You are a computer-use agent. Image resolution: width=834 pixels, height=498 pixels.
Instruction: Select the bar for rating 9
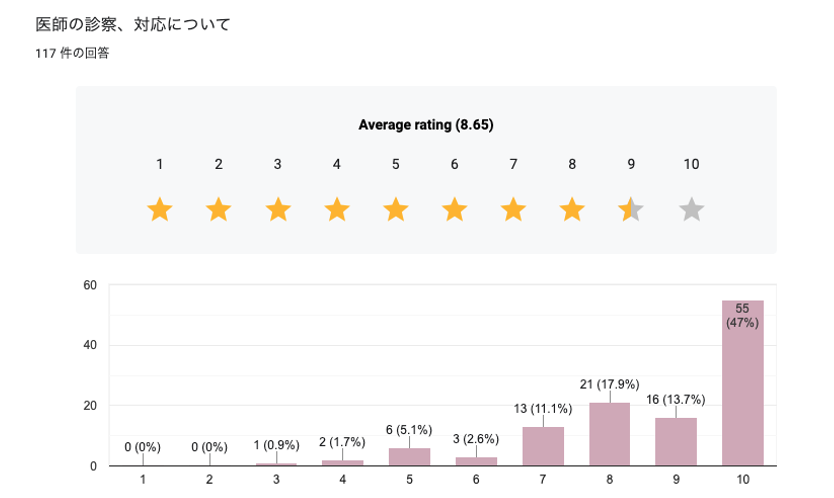click(676, 441)
